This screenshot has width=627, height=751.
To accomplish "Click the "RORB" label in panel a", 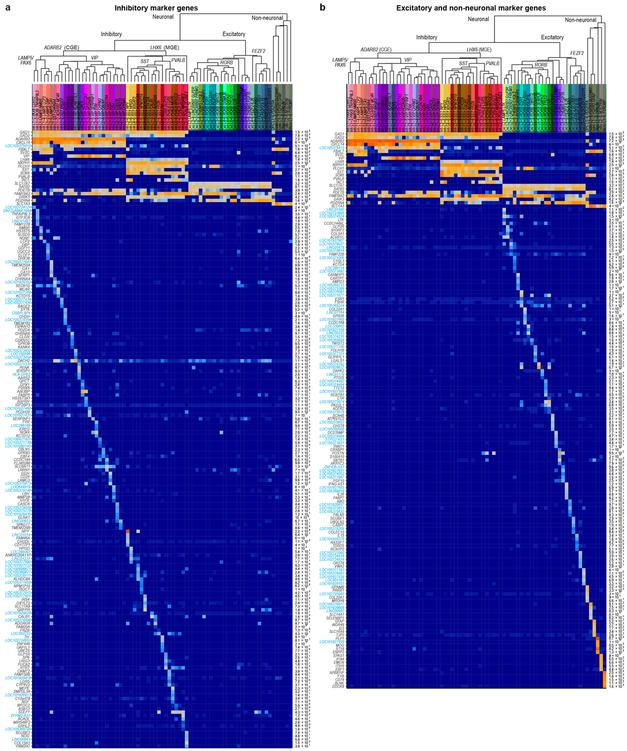I will click(226, 62).
